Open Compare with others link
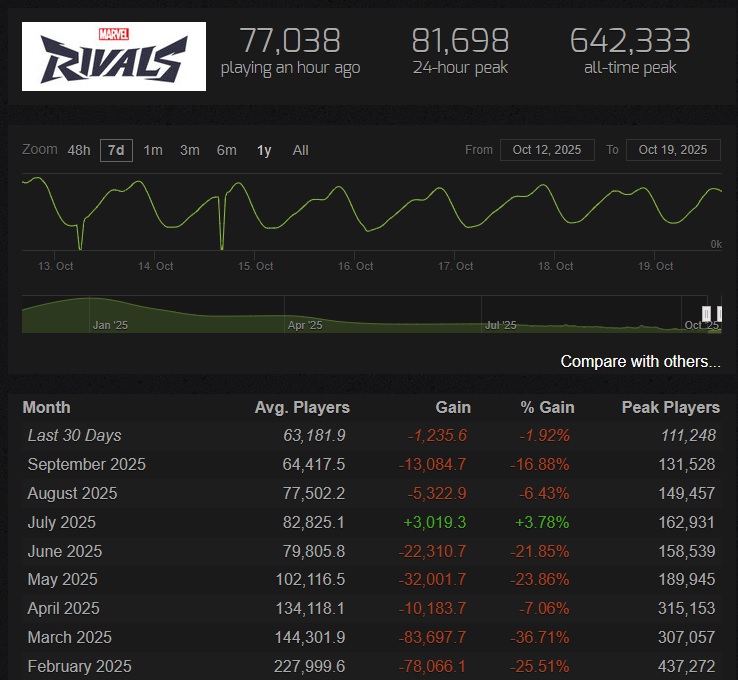Image resolution: width=738 pixels, height=680 pixels. tap(640, 361)
